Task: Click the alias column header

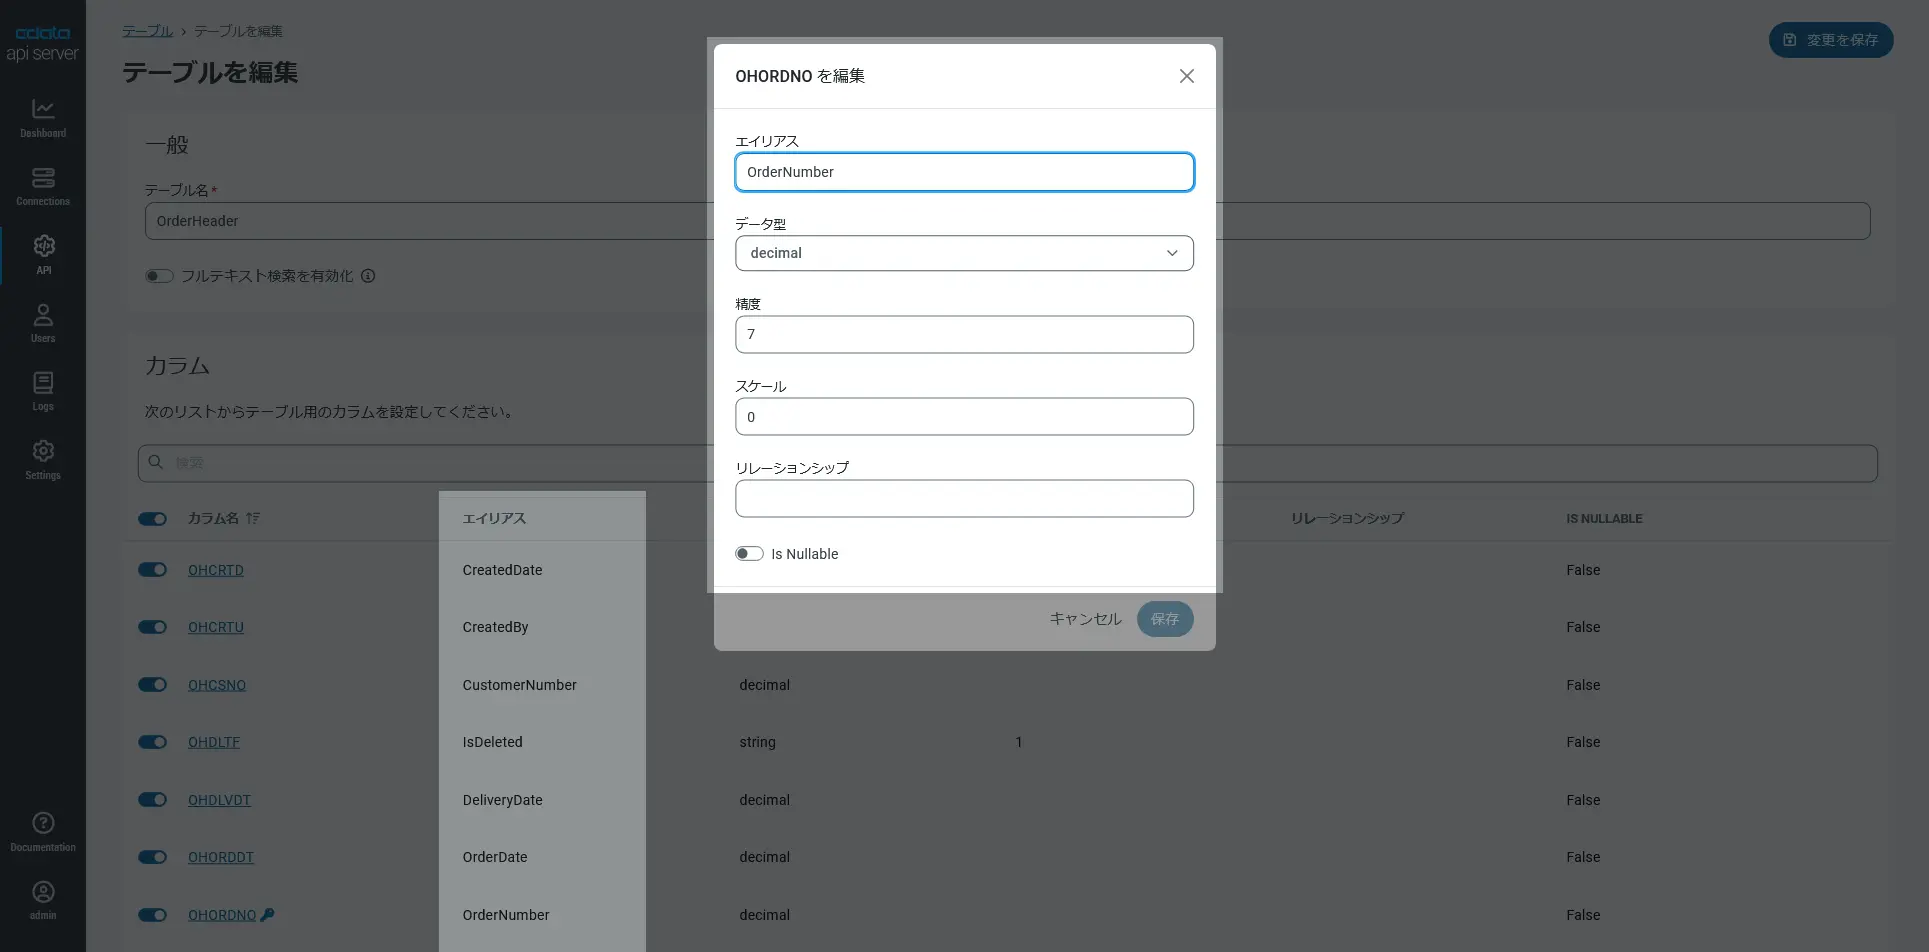Action: click(x=494, y=518)
